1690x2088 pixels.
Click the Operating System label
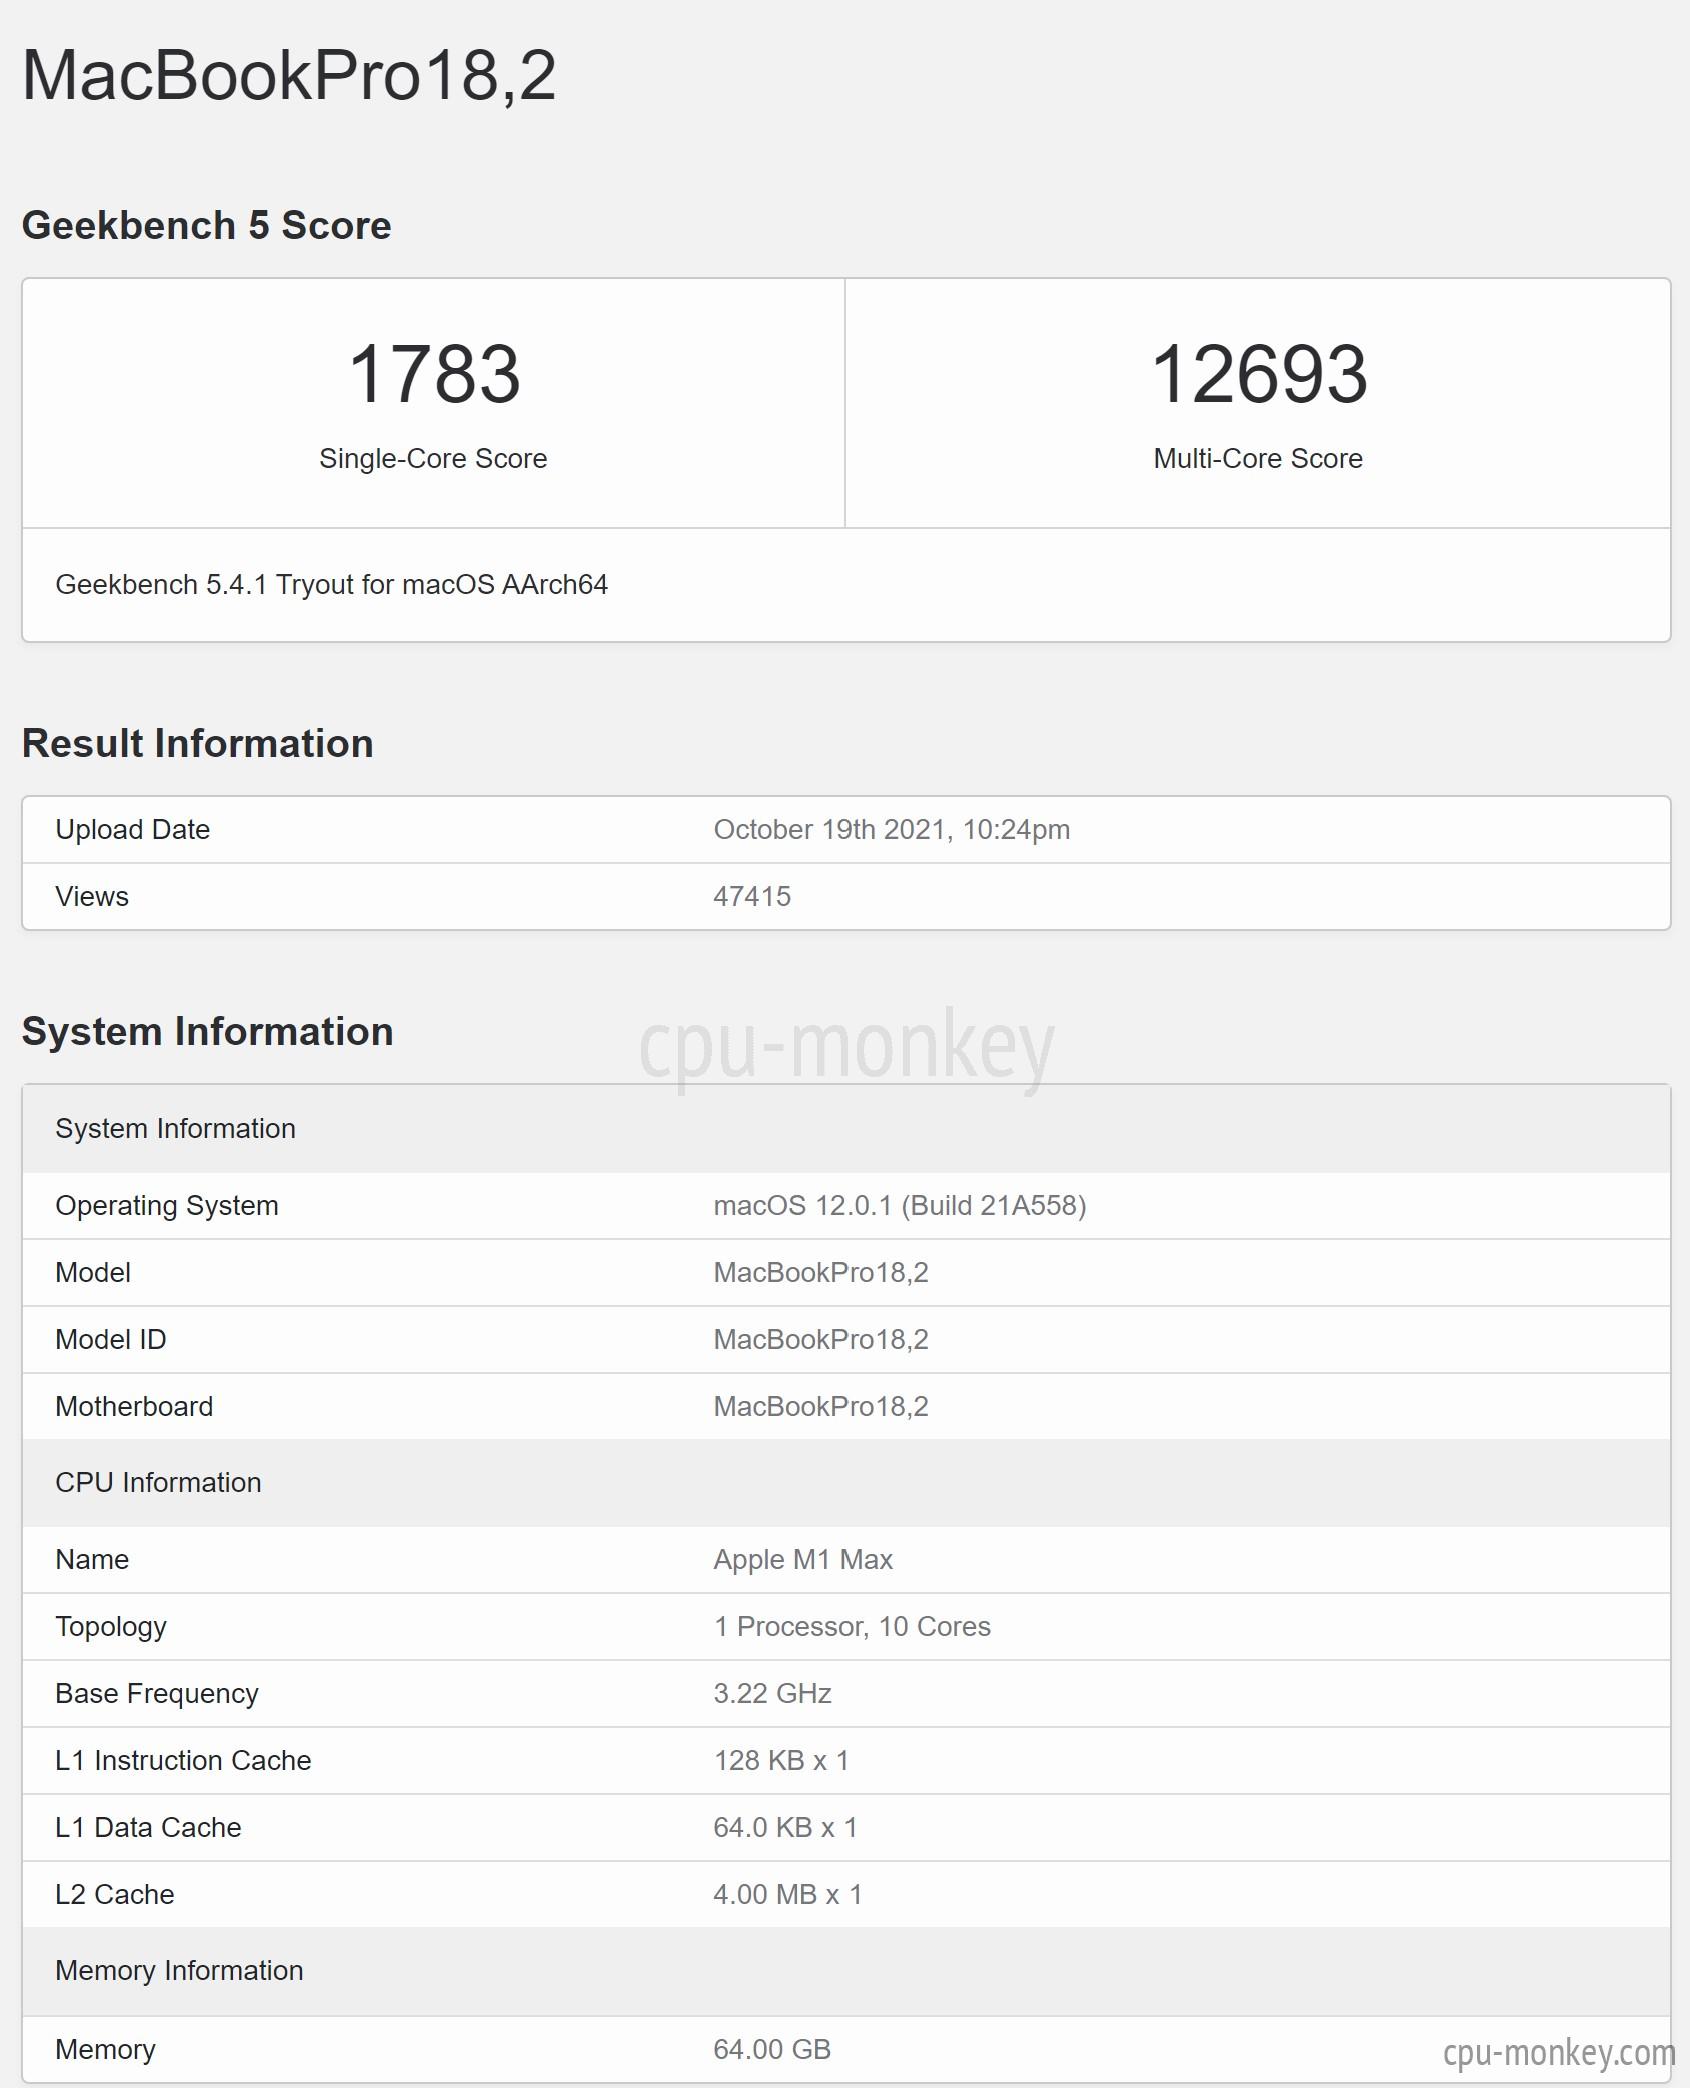(x=167, y=1205)
